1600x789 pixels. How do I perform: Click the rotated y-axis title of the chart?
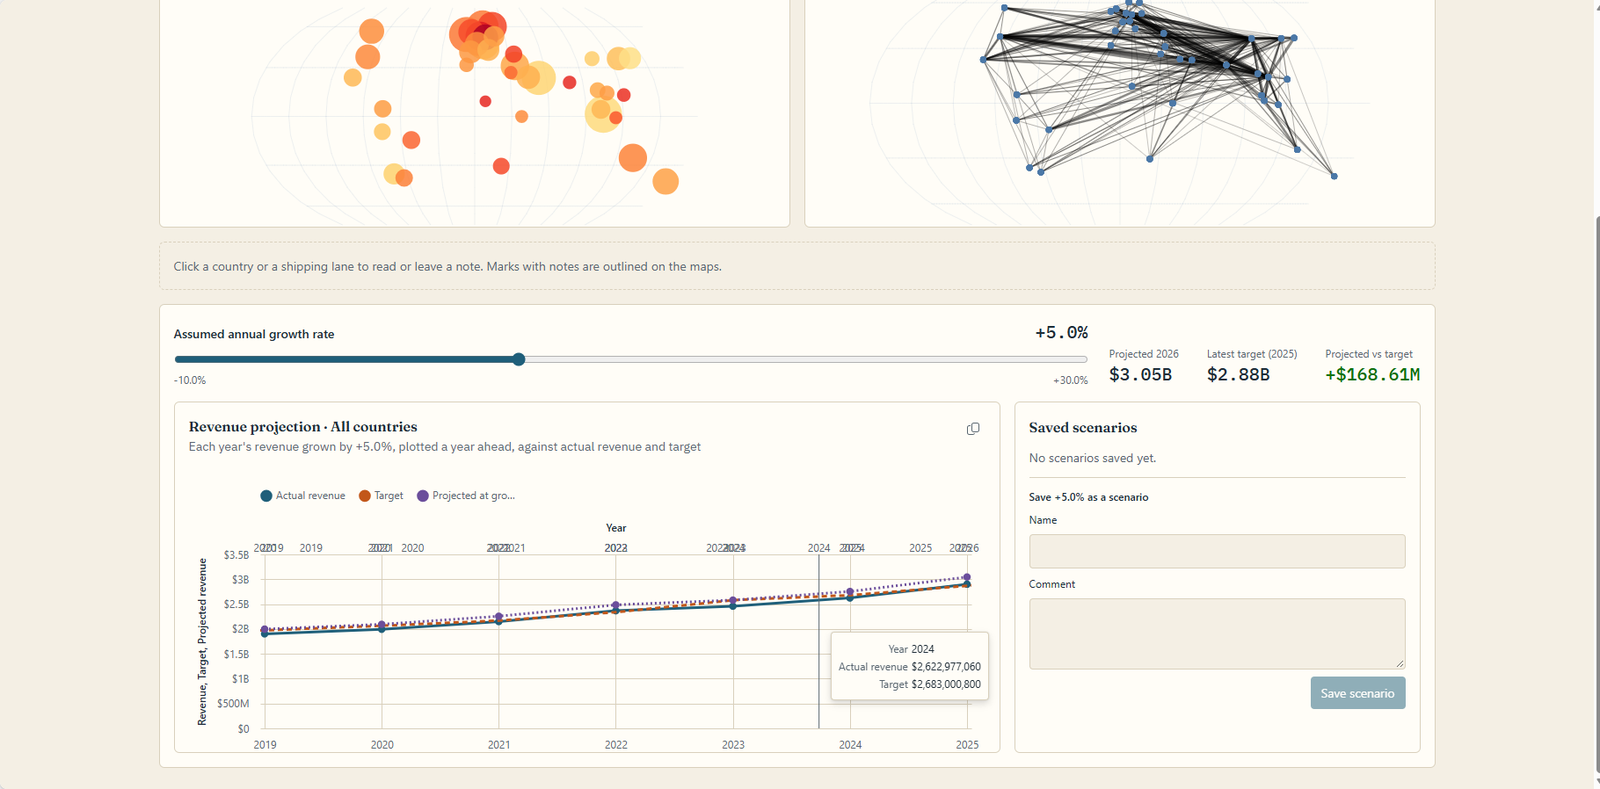click(202, 641)
